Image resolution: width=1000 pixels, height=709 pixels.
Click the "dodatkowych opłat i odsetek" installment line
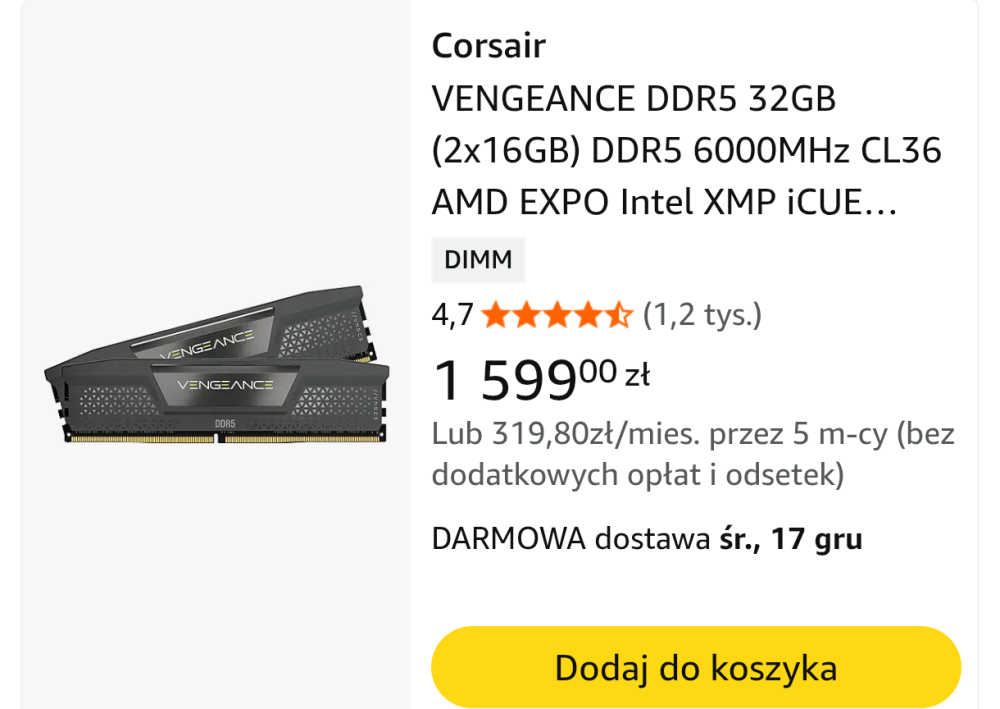pyautogui.click(x=637, y=475)
